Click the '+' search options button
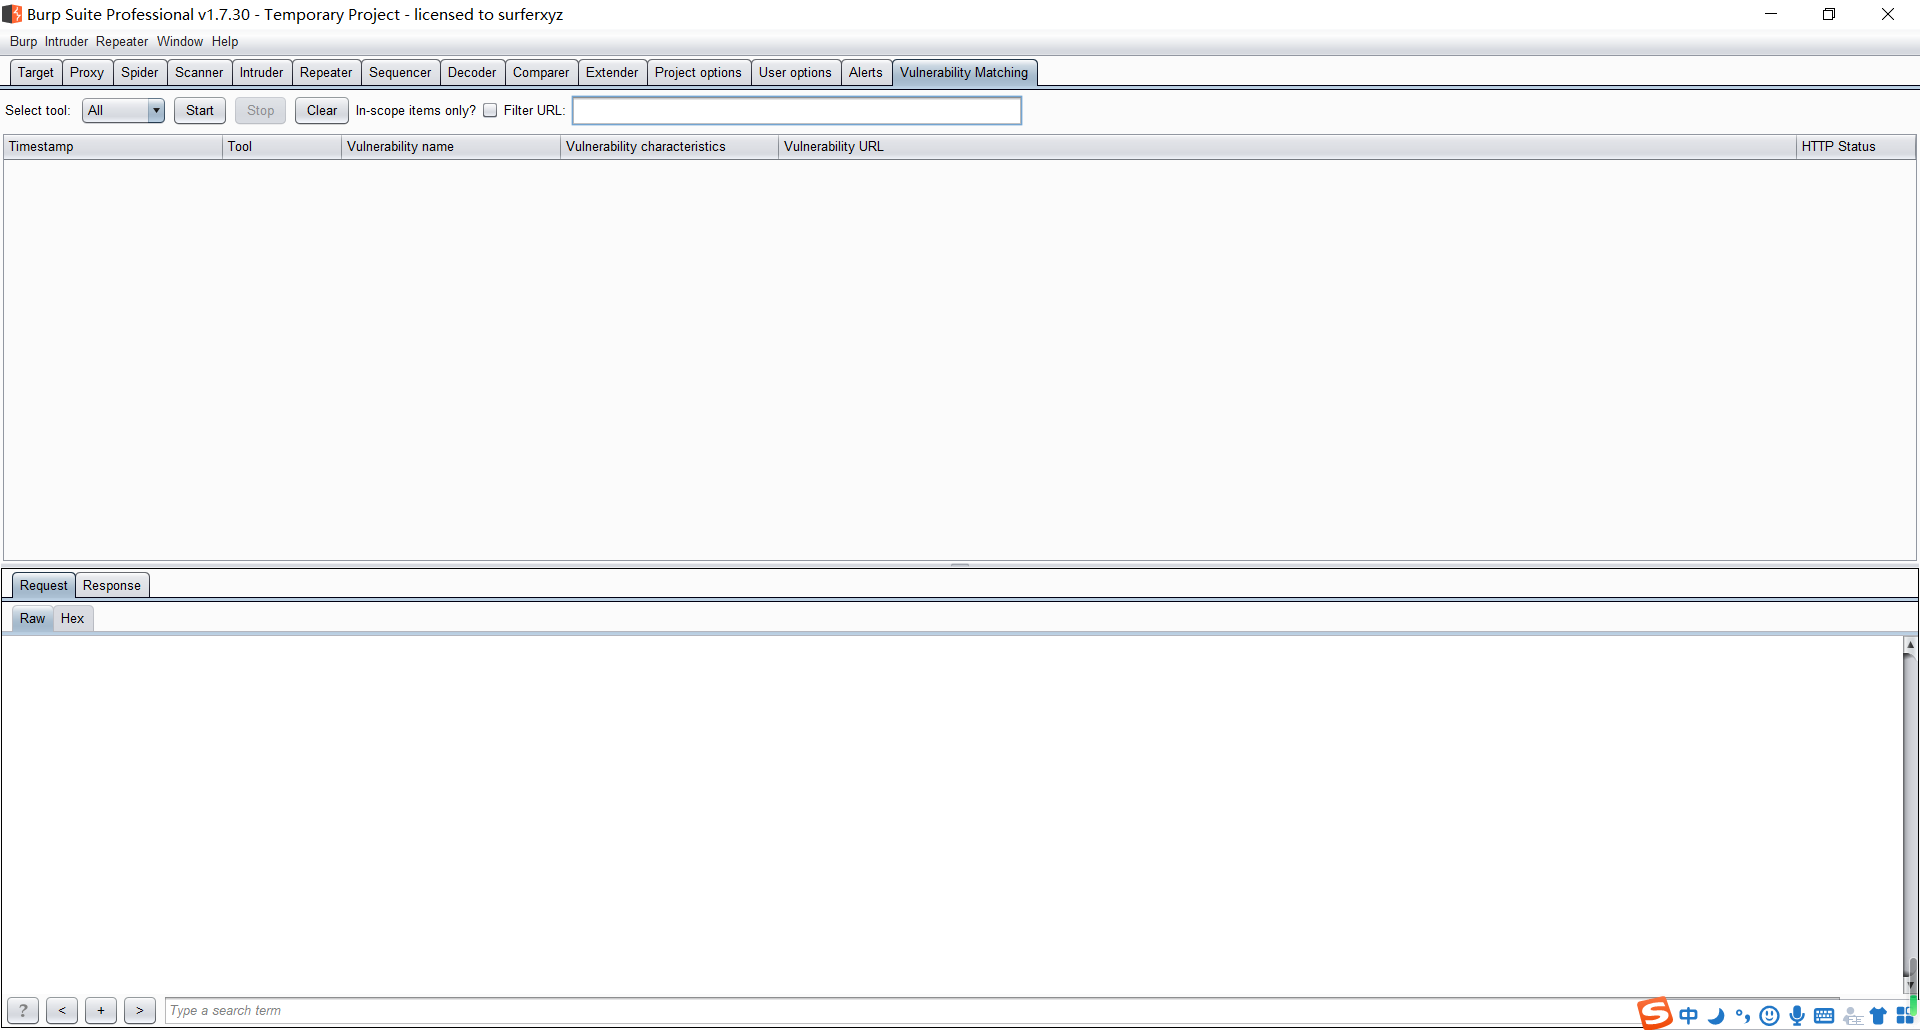The width and height of the screenshot is (1920, 1030). pyautogui.click(x=101, y=1011)
